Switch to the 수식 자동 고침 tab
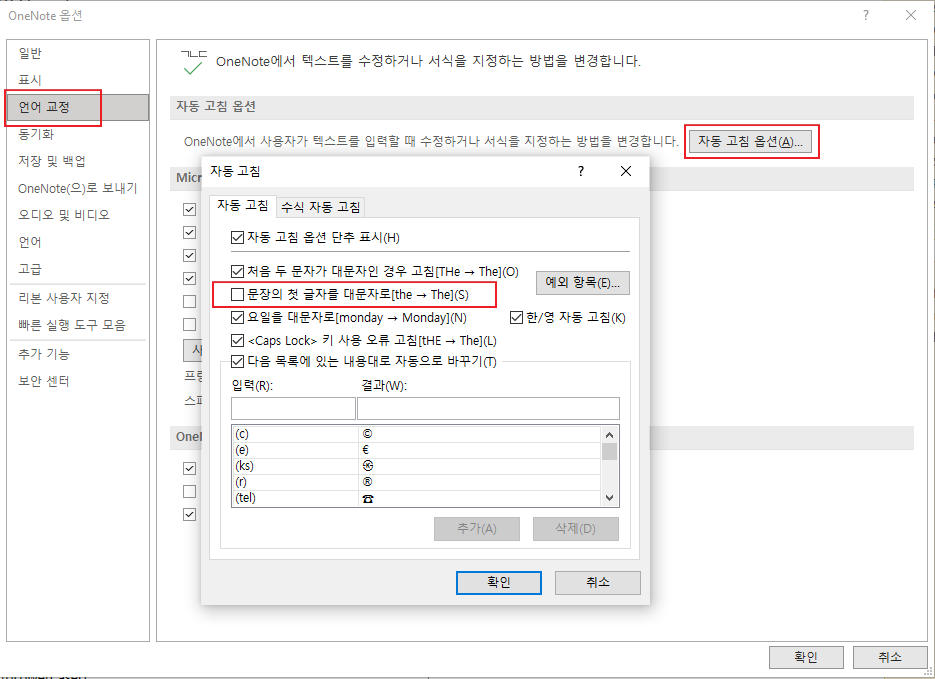This screenshot has width=935, height=679. (x=321, y=207)
